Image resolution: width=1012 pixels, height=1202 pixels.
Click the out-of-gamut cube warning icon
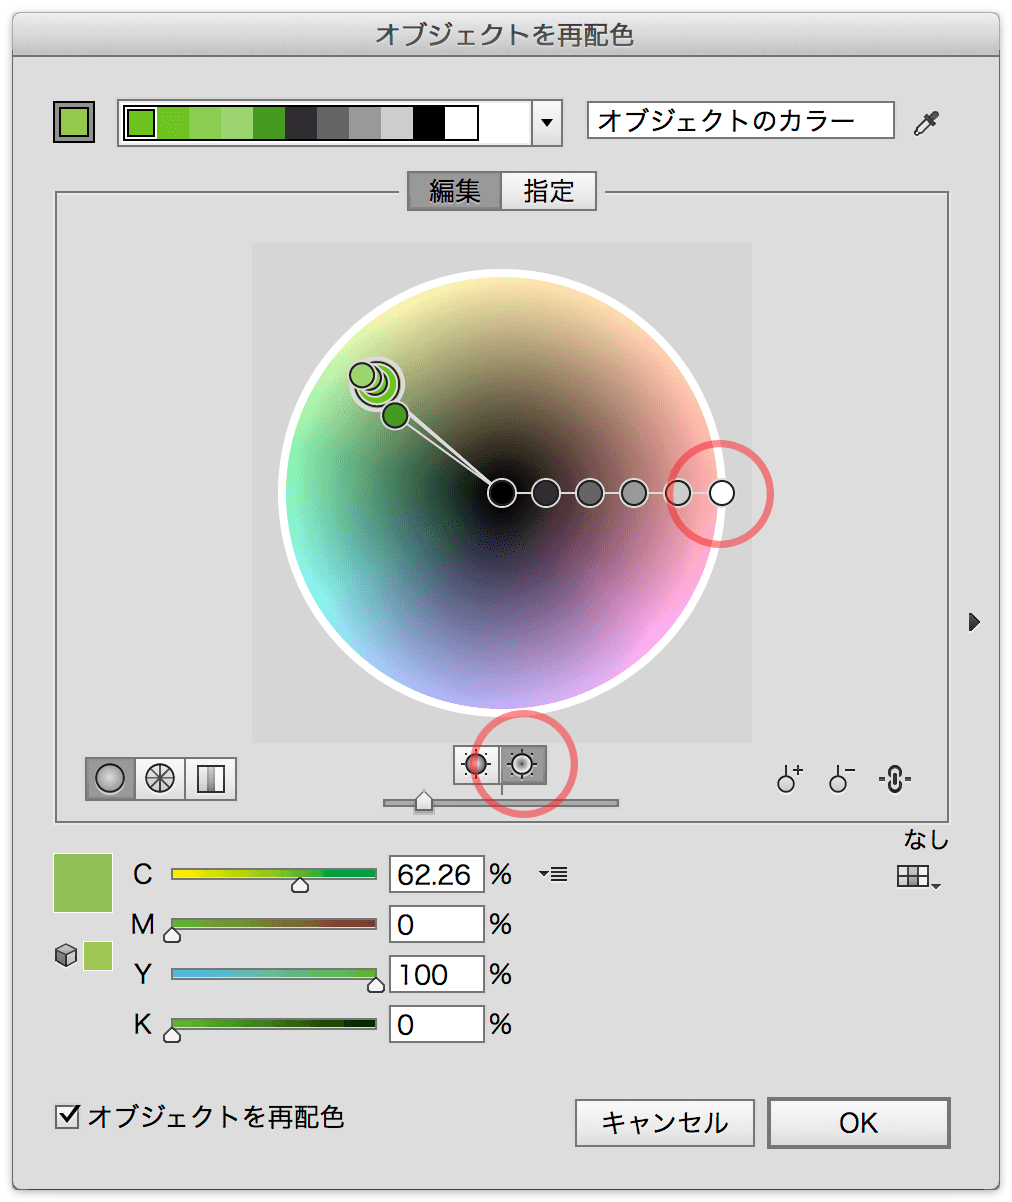pos(66,956)
